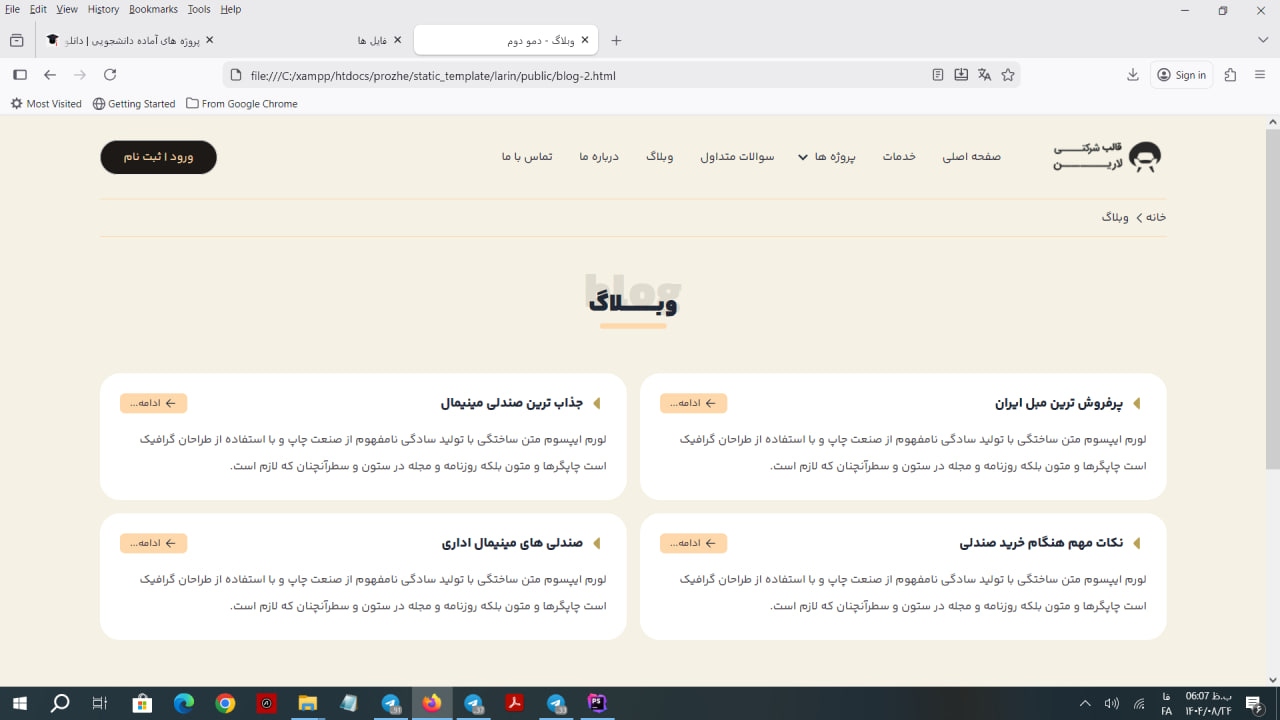This screenshot has width=1280, height=720.
Task: Click the translate page icon in address bar
Action: coord(984,74)
